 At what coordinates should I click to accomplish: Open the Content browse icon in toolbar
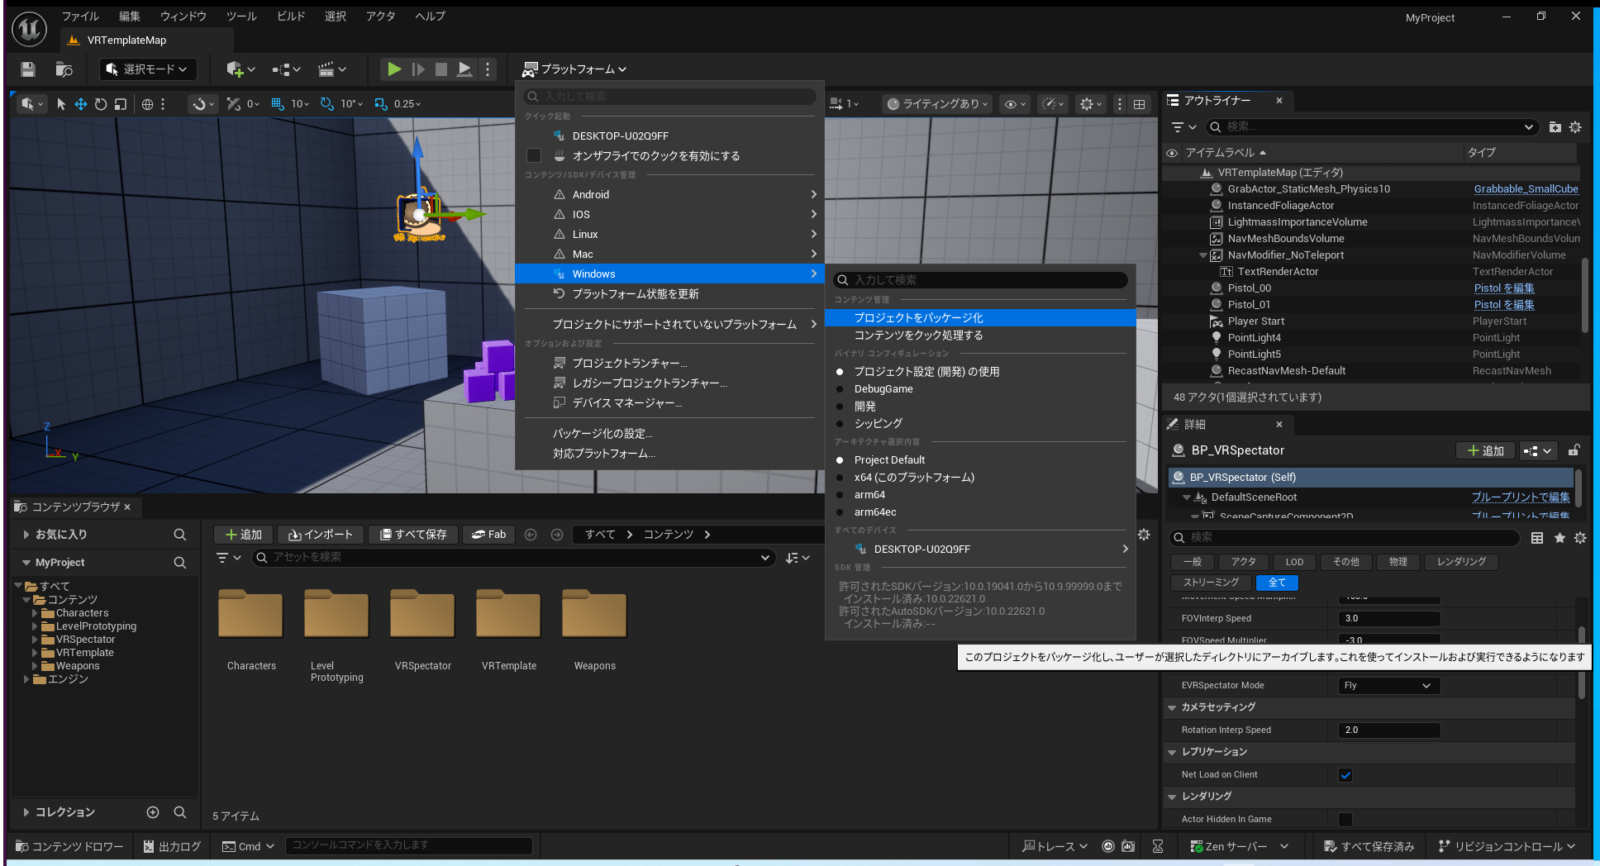[x=64, y=69]
